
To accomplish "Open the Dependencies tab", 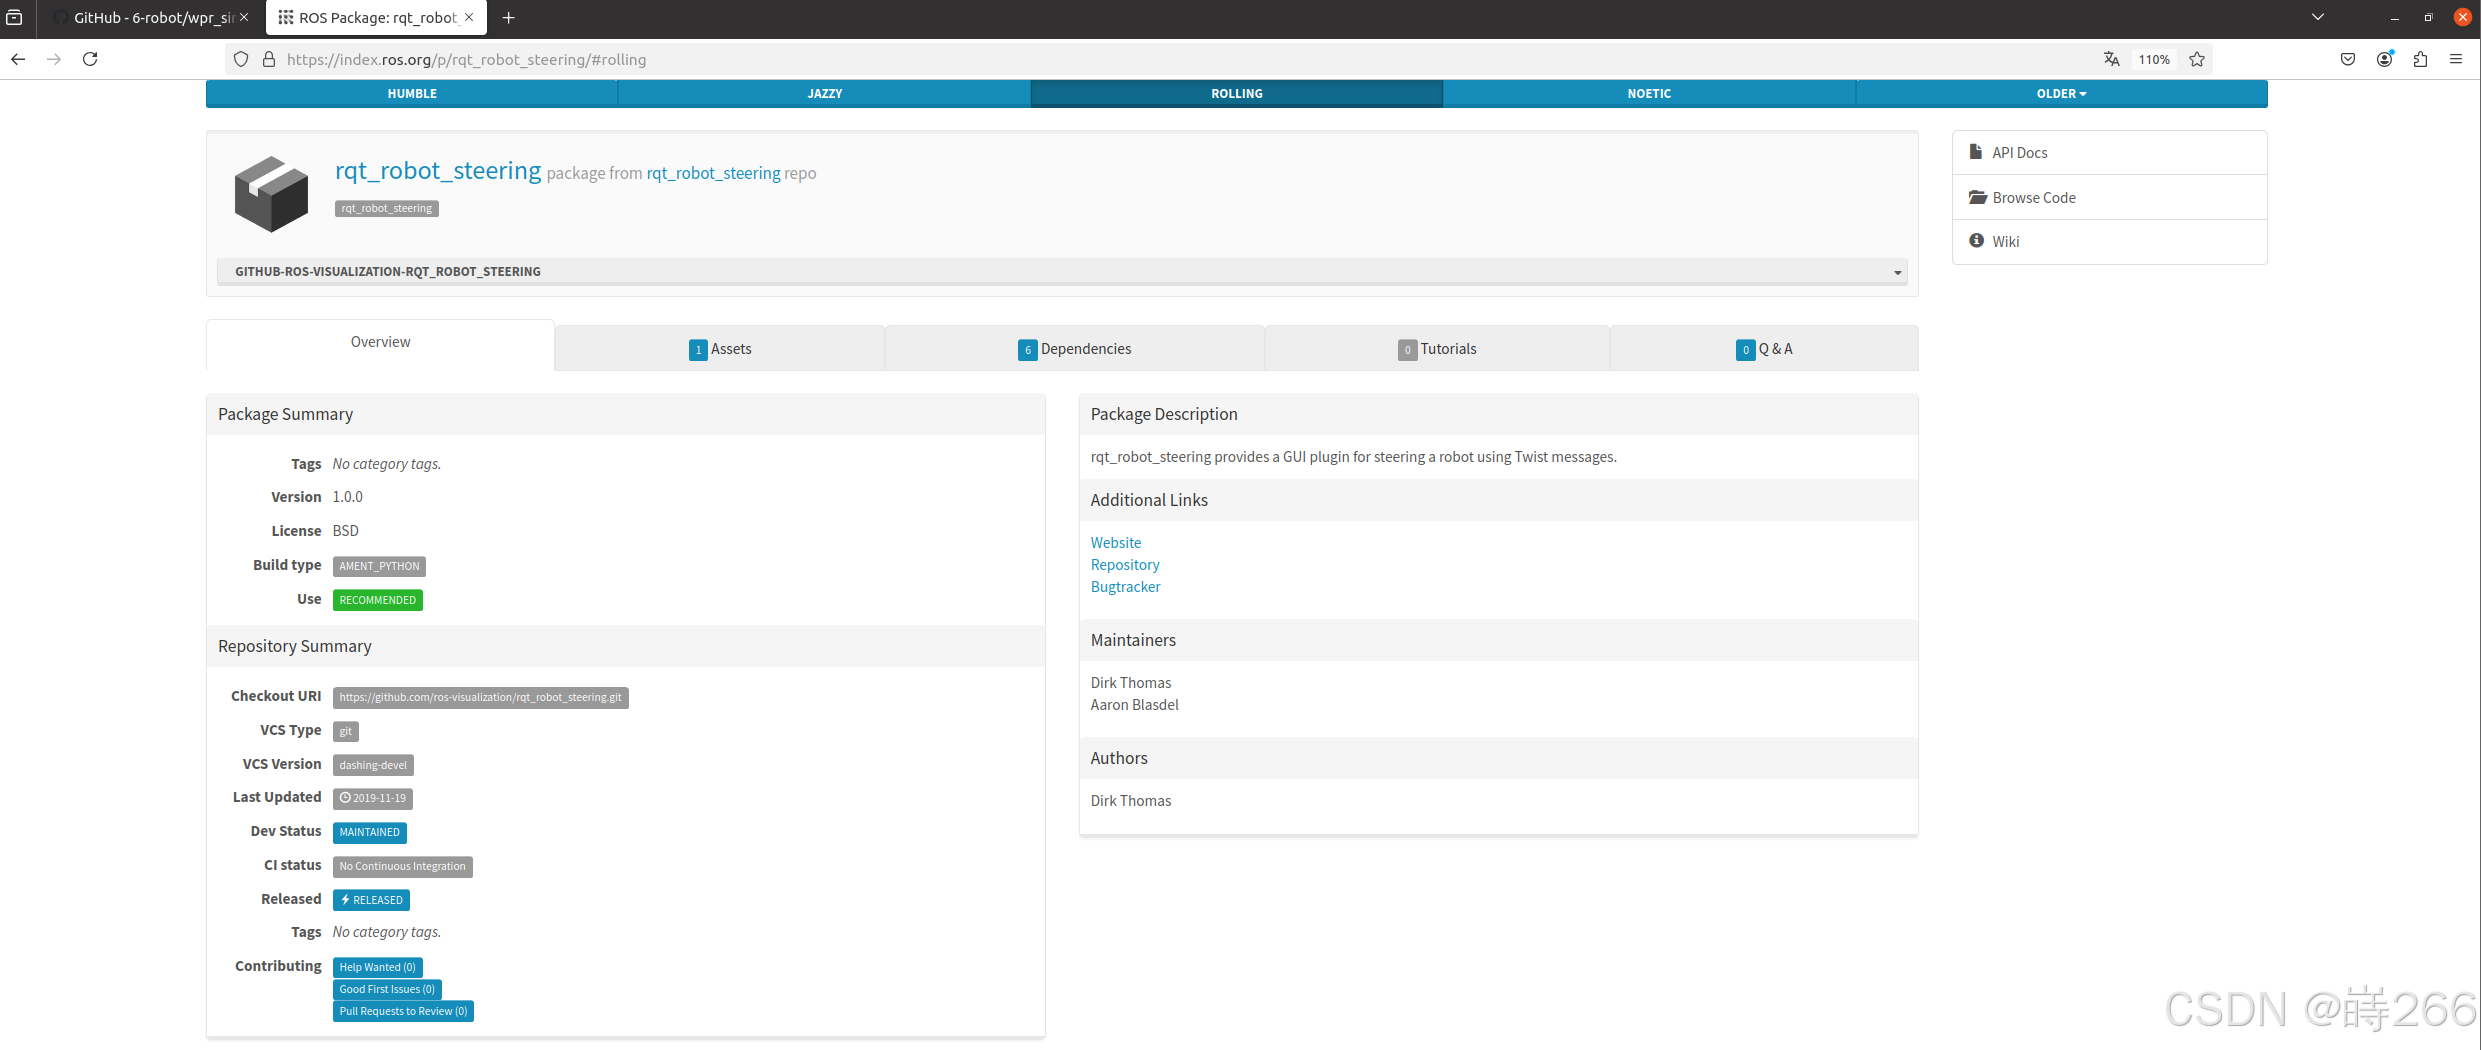I will (1075, 348).
